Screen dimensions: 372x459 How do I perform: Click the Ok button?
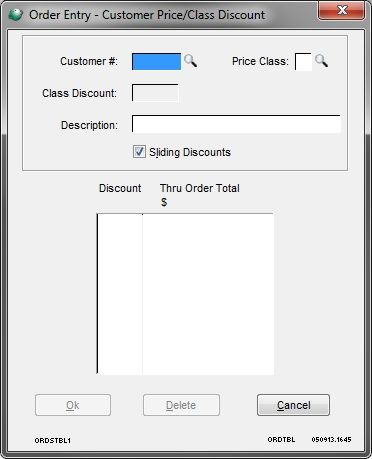click(x=73, y=405)
